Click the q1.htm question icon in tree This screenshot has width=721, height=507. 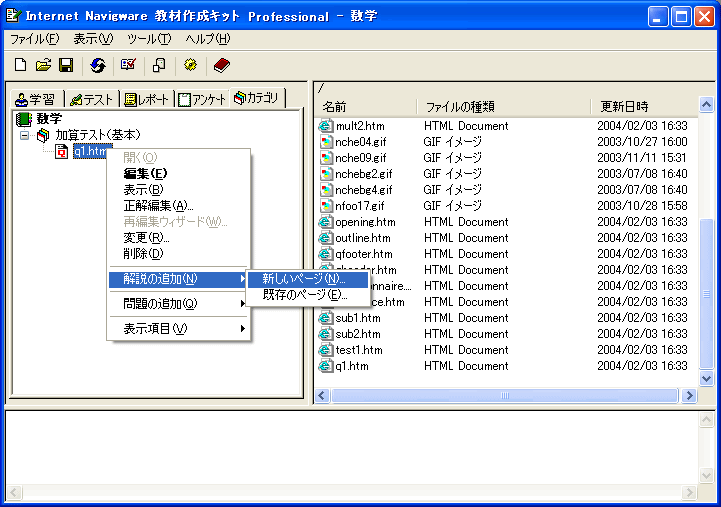62,151
